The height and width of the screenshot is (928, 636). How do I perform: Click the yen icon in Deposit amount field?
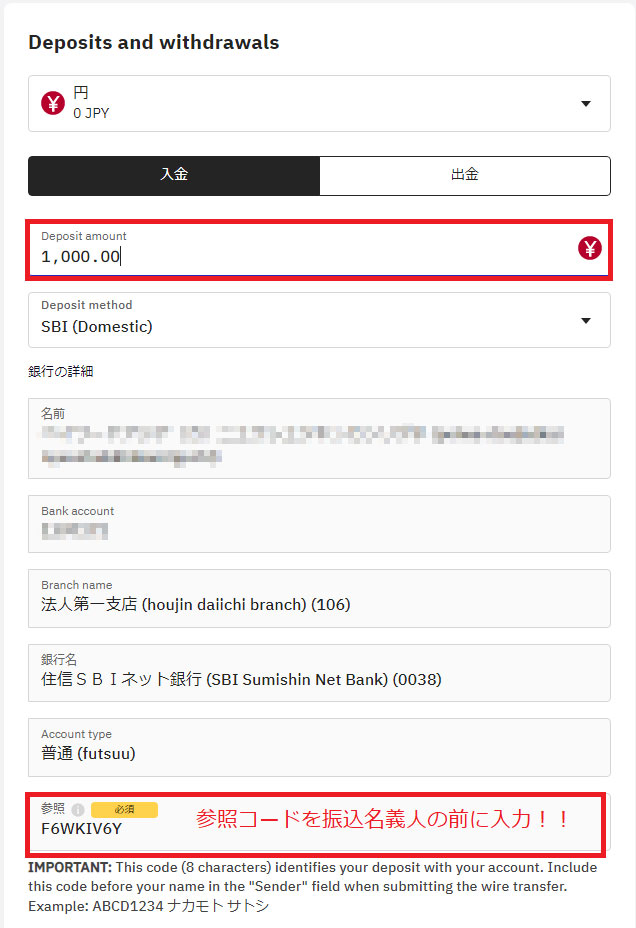coord(589,248)
